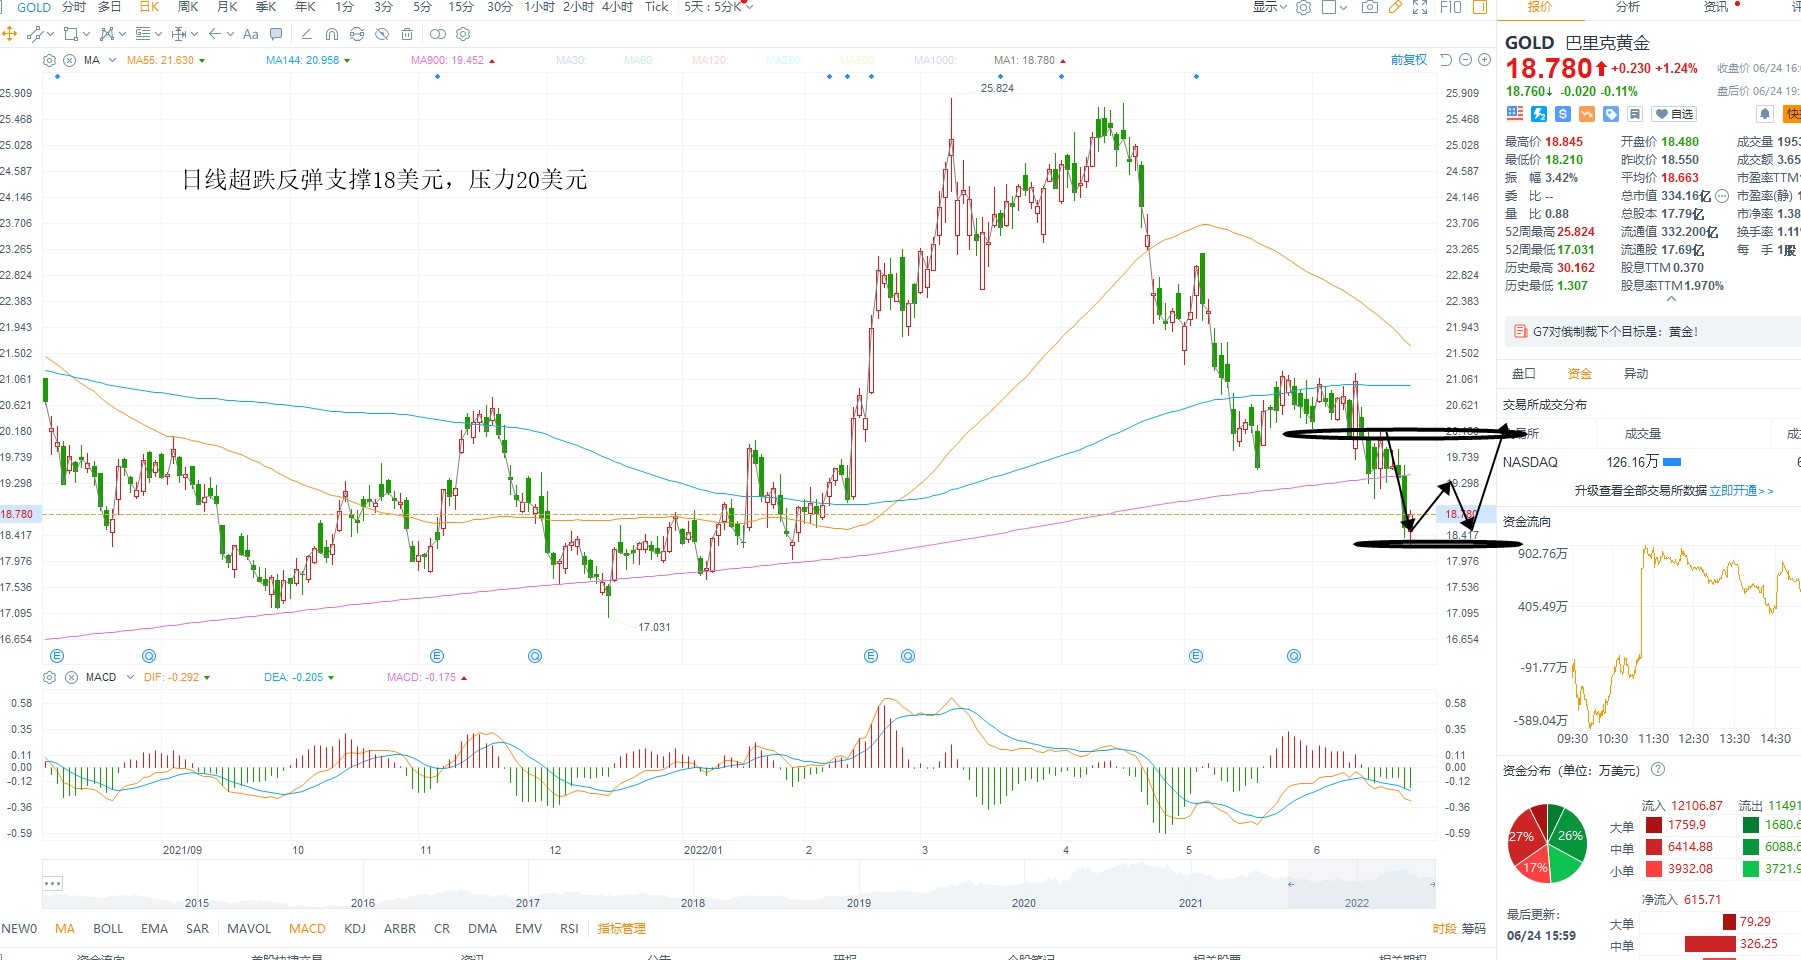Open 指标管理 indicator management
Screen dimensions: 1801x960
pyautogui.click(x=622, y=929)
